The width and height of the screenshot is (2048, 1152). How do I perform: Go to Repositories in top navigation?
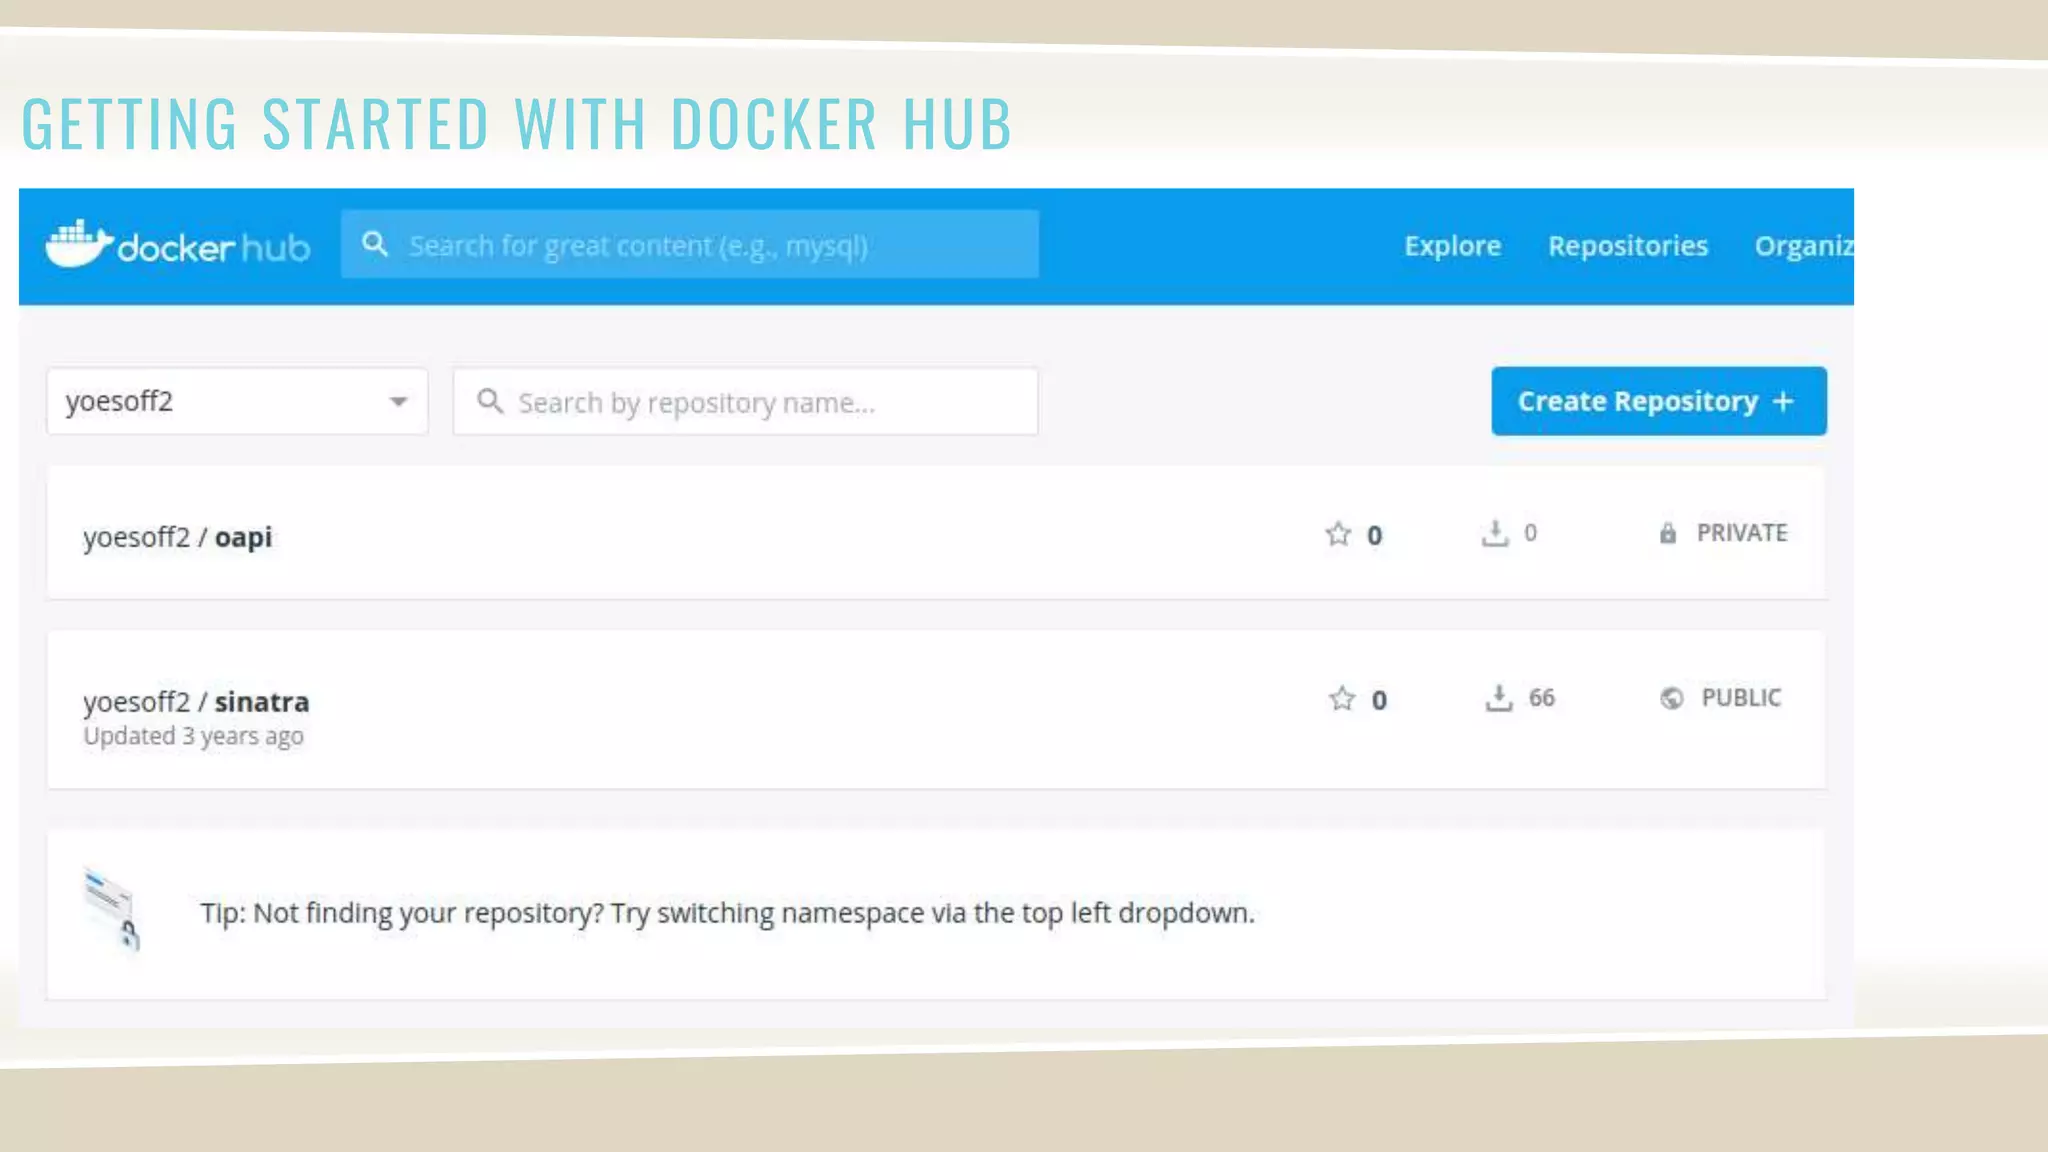click(1627, 246)
